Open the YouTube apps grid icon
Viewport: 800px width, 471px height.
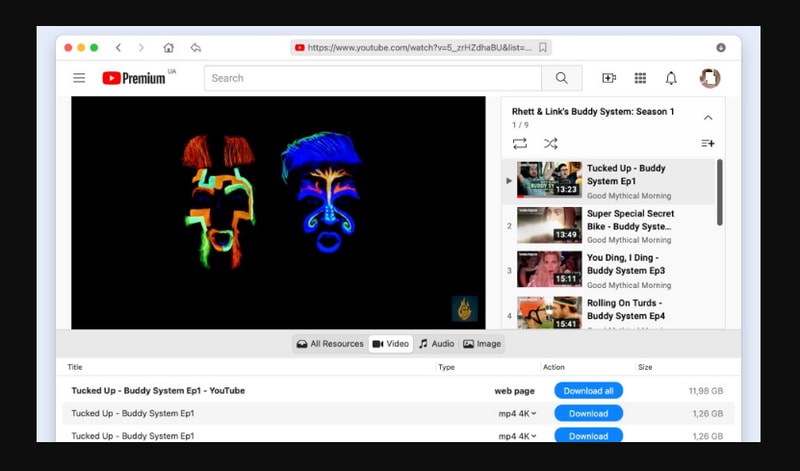click(x=640, y=78)
